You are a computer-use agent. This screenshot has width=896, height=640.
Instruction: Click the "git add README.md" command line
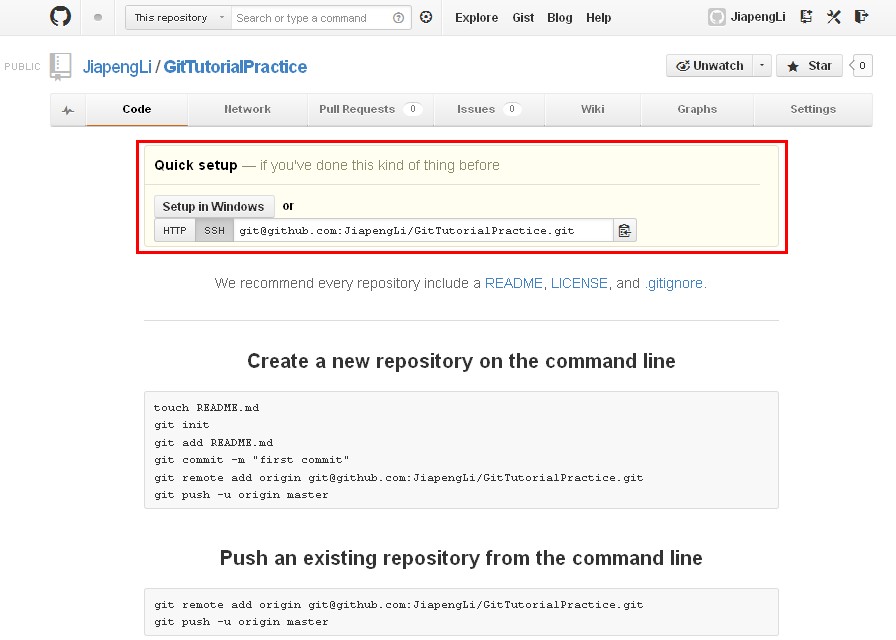tap(213, 443)
